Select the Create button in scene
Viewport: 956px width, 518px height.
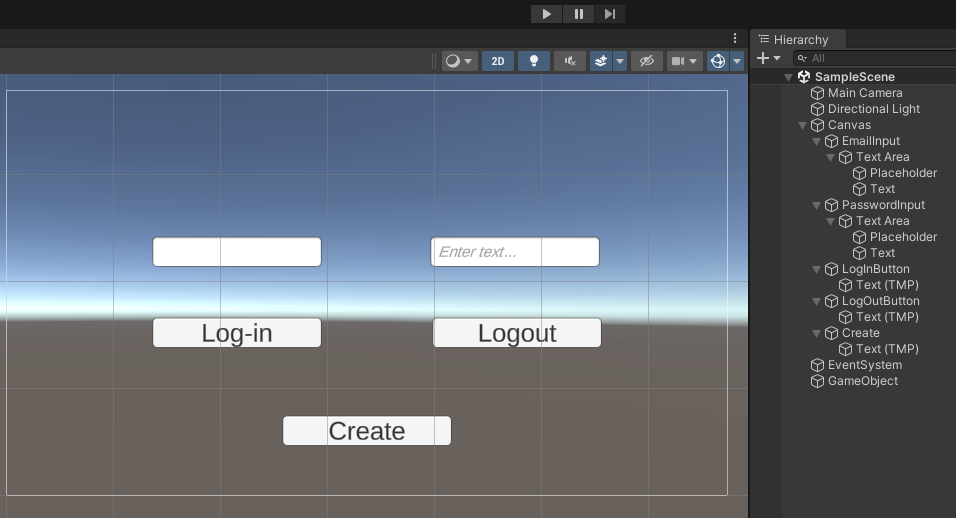(367, 431)
